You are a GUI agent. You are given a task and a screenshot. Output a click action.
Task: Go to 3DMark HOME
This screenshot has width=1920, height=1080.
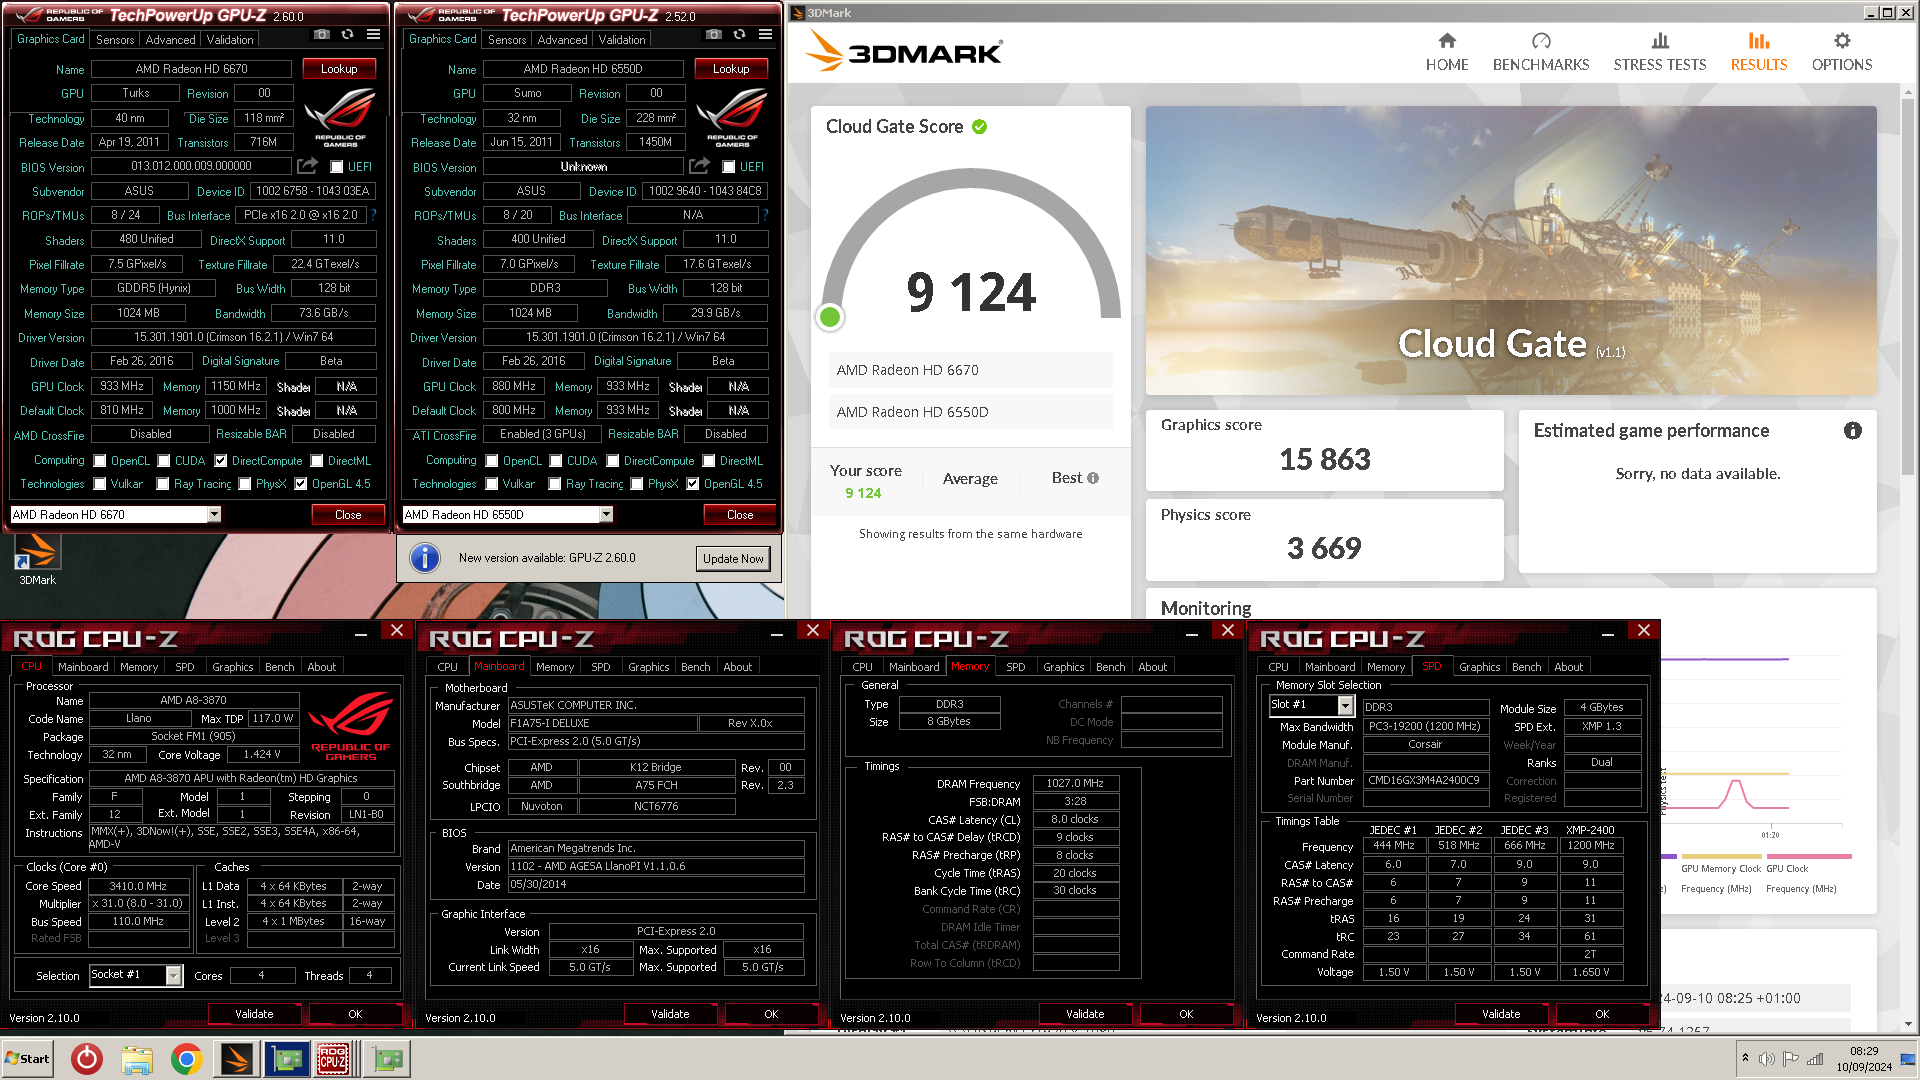[x=1447, y=52]
